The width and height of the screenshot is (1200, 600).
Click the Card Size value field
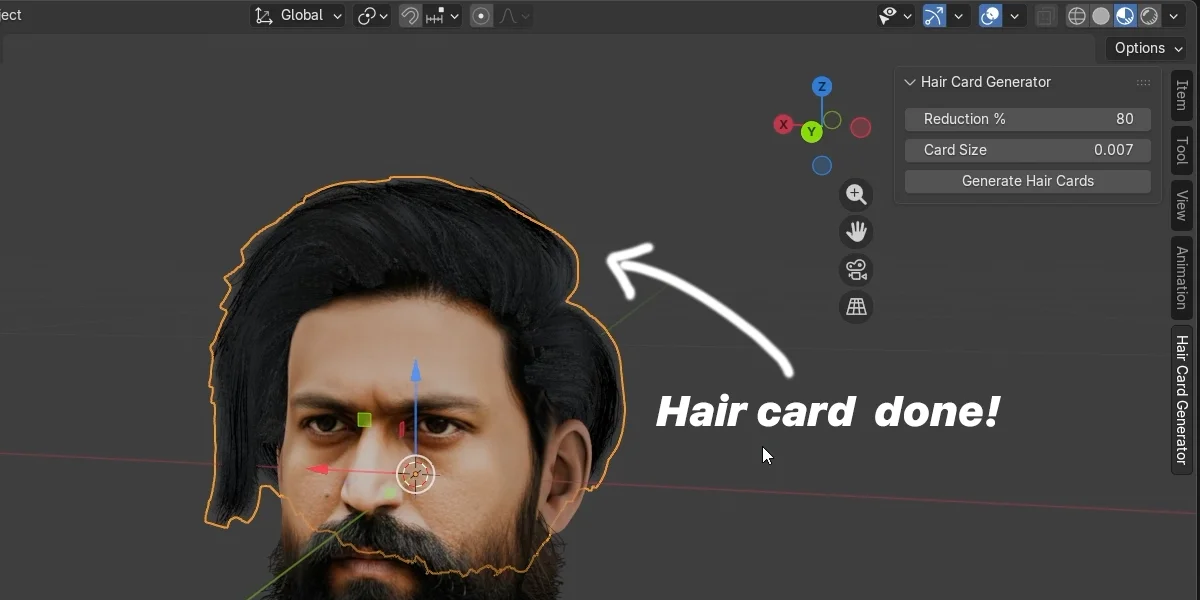pyautogui.click(x=1027, y=150)
